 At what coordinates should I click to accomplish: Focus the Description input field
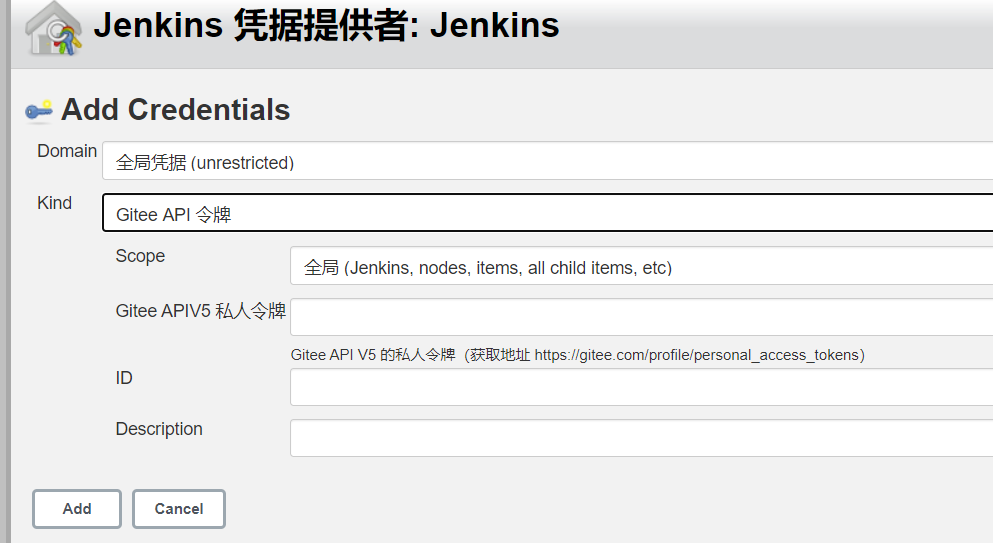[641, 438]
